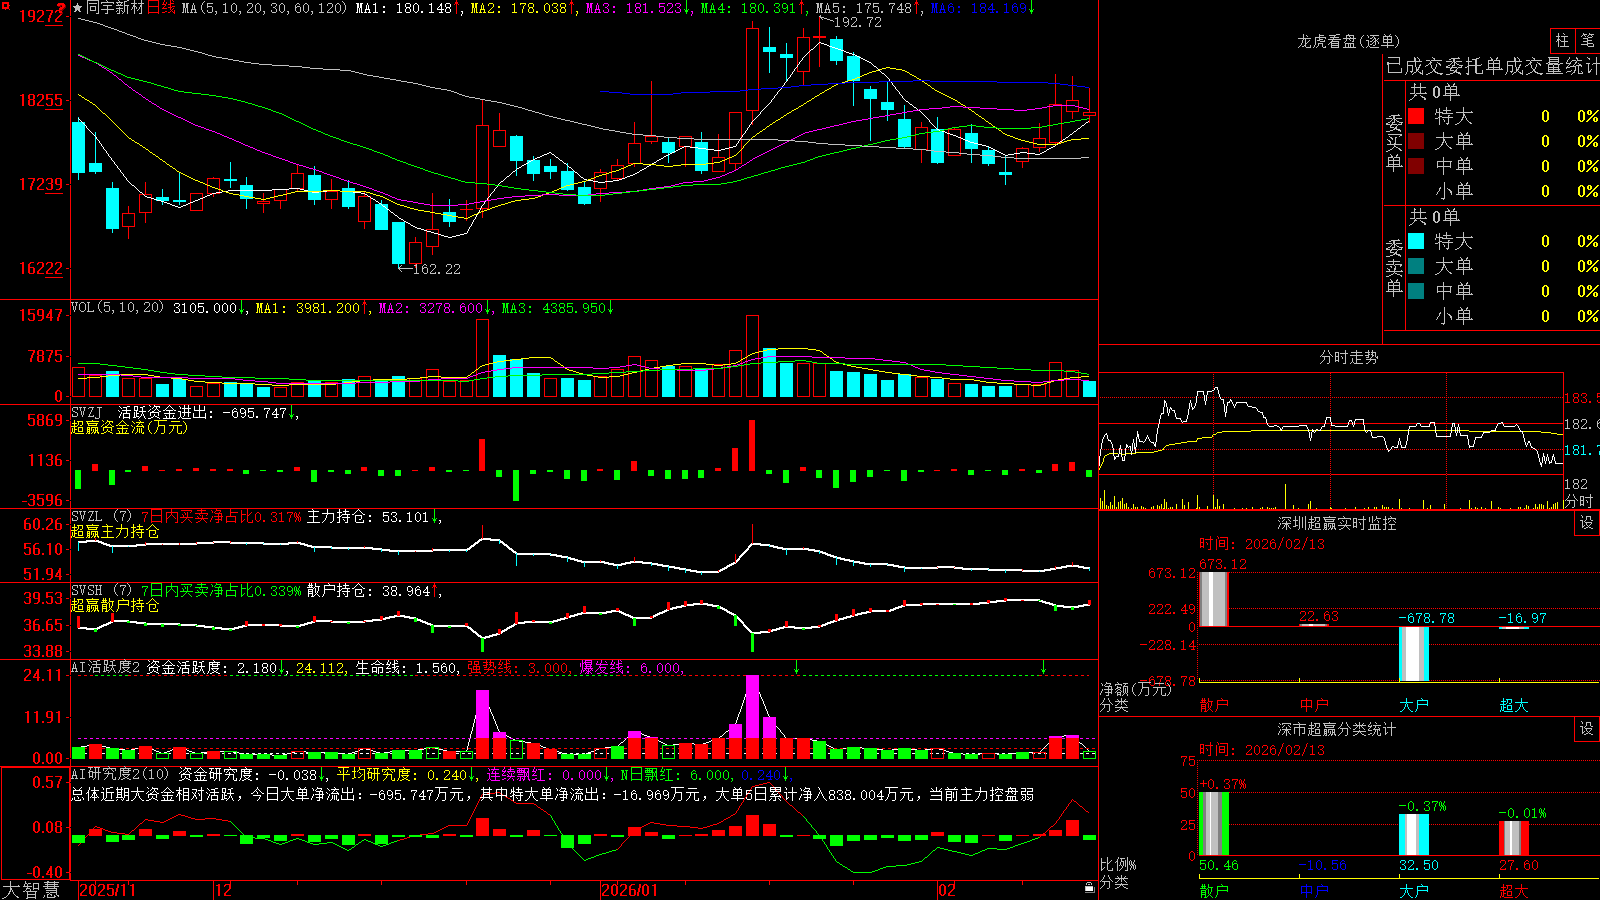This screenshot has height=900, width=1600.
Task: Click the 时间: 2026/02/13 label in 分类统计
Action: pos(1262,750)
